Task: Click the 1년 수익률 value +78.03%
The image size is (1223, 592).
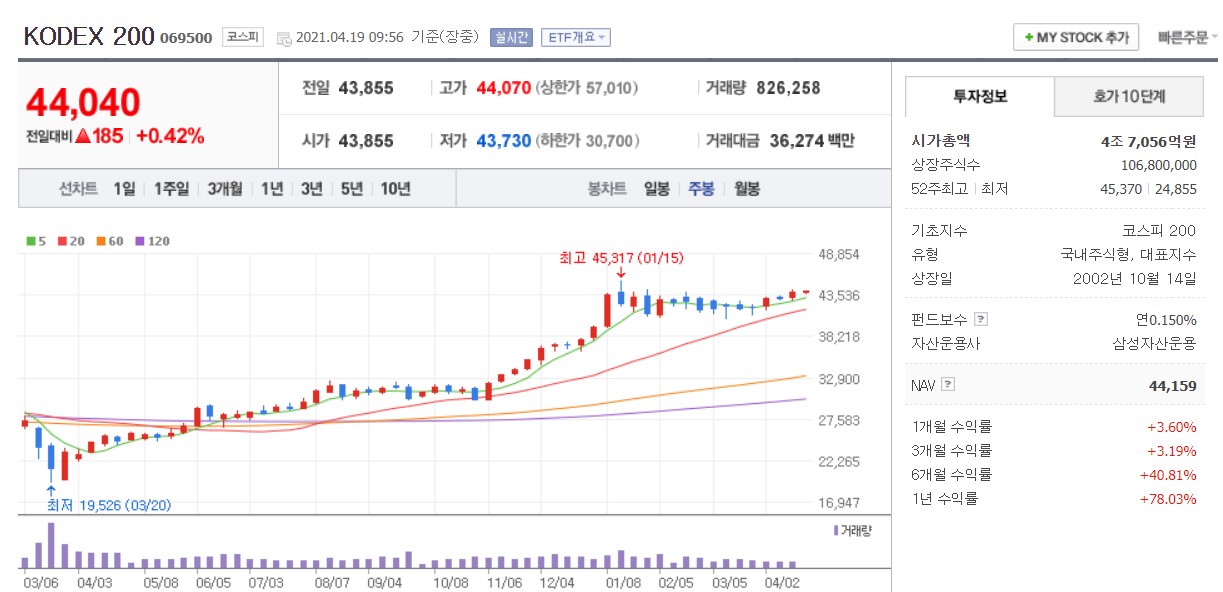Action: 1168,499
